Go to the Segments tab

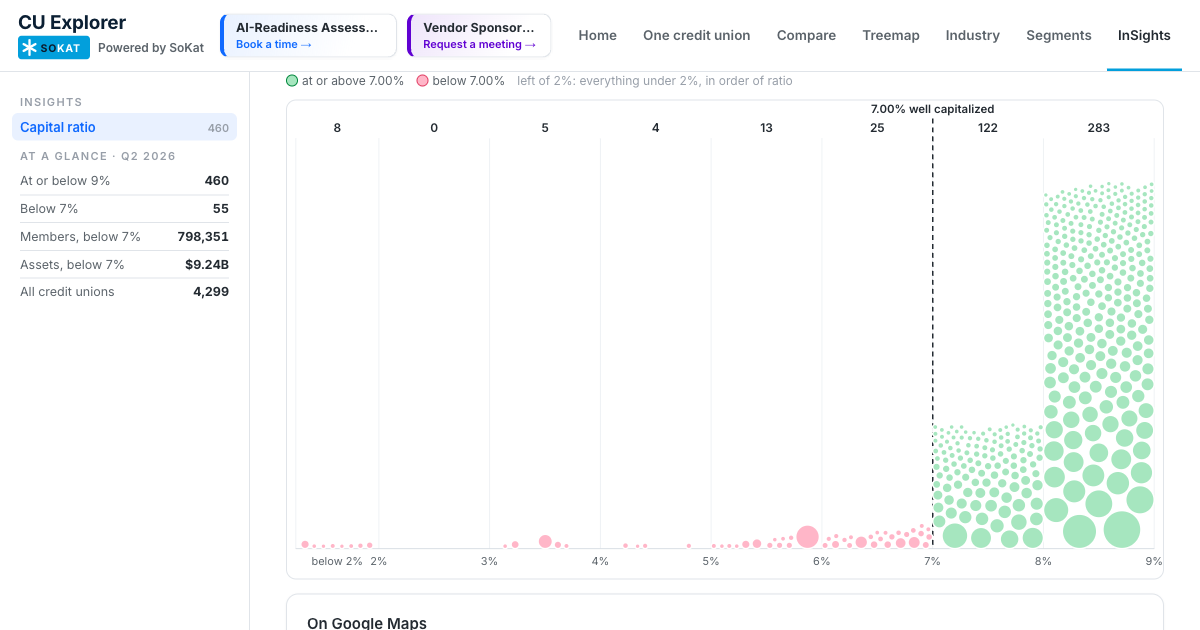tap(1059, 35)
